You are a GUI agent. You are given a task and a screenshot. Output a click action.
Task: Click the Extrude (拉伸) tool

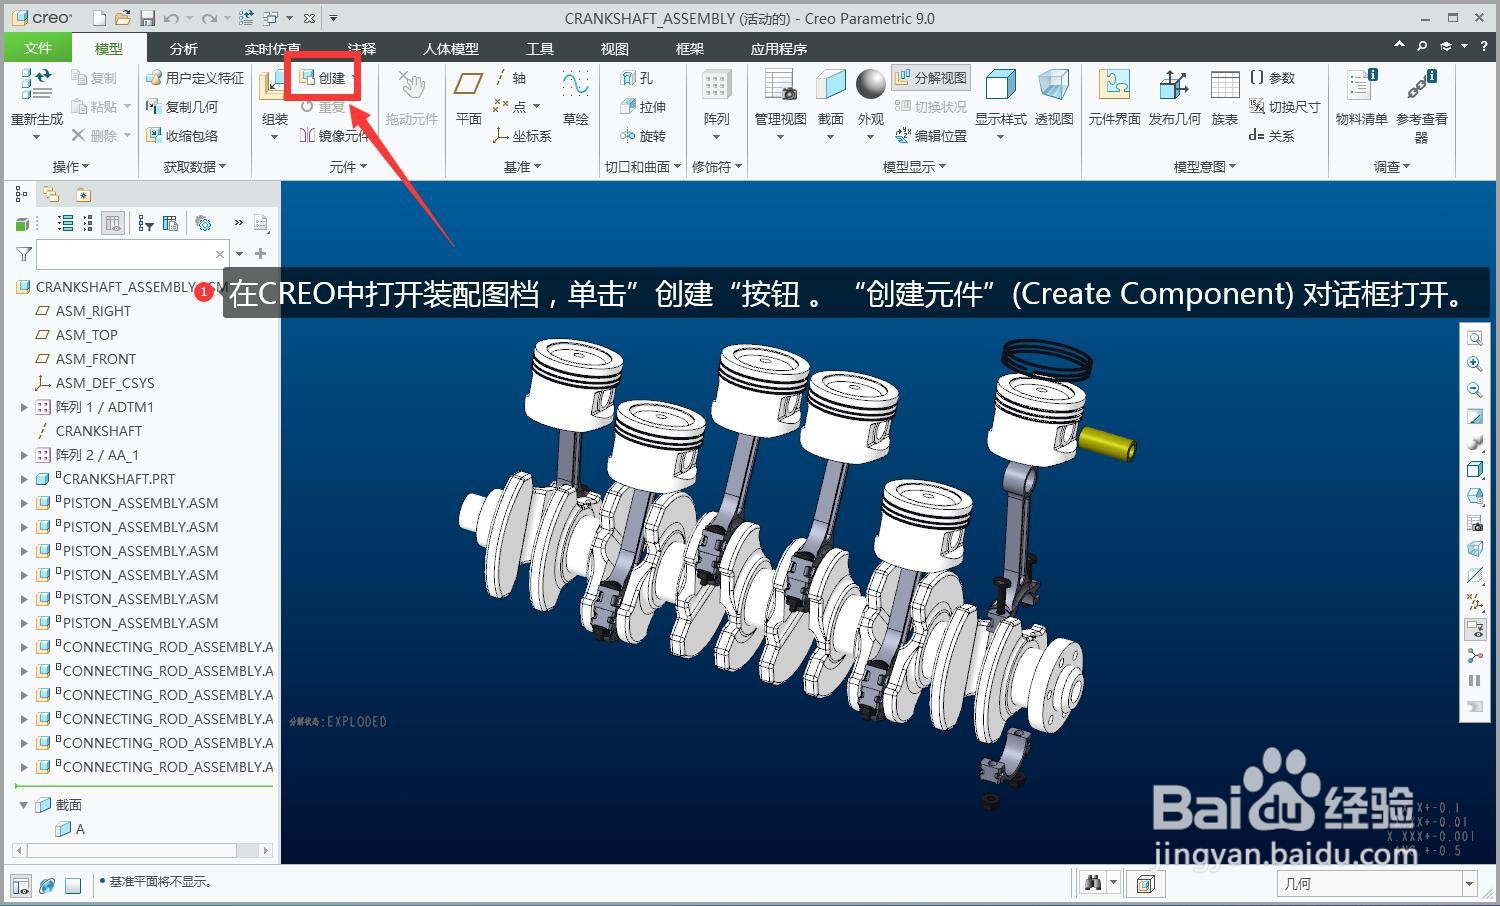point(642,107)
